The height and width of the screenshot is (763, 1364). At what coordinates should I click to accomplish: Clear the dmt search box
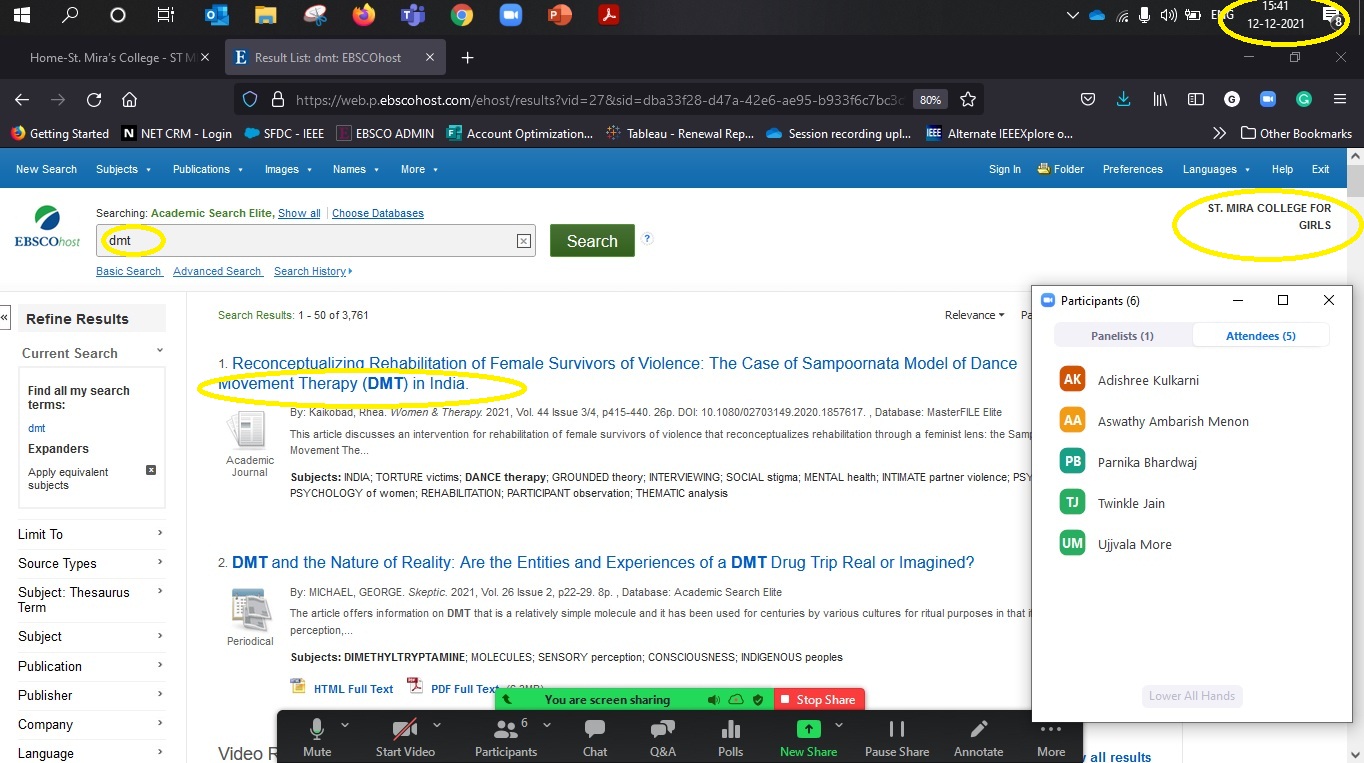click(x=523, y=241)
